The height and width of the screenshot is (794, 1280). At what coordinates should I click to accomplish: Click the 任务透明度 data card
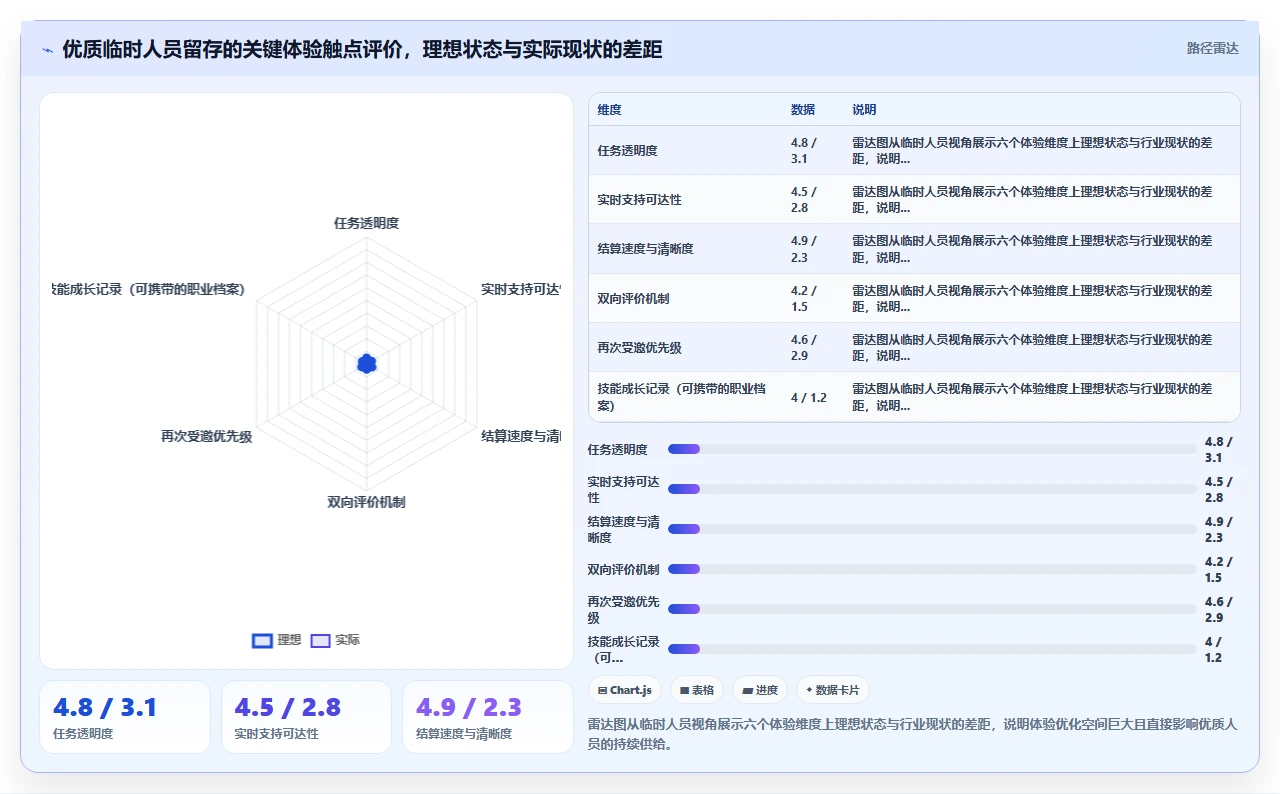pos(125,717)
